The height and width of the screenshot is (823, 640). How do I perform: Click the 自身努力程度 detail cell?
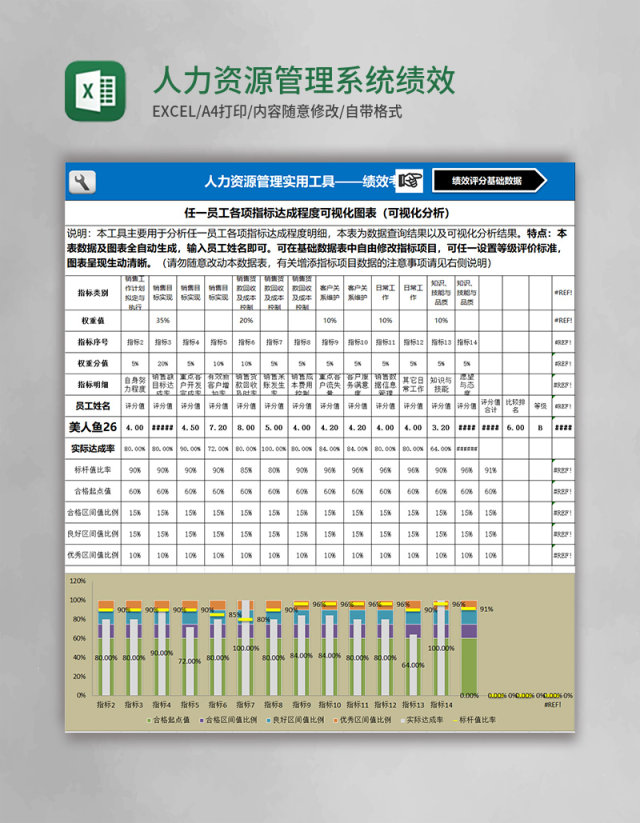point(135,385)
